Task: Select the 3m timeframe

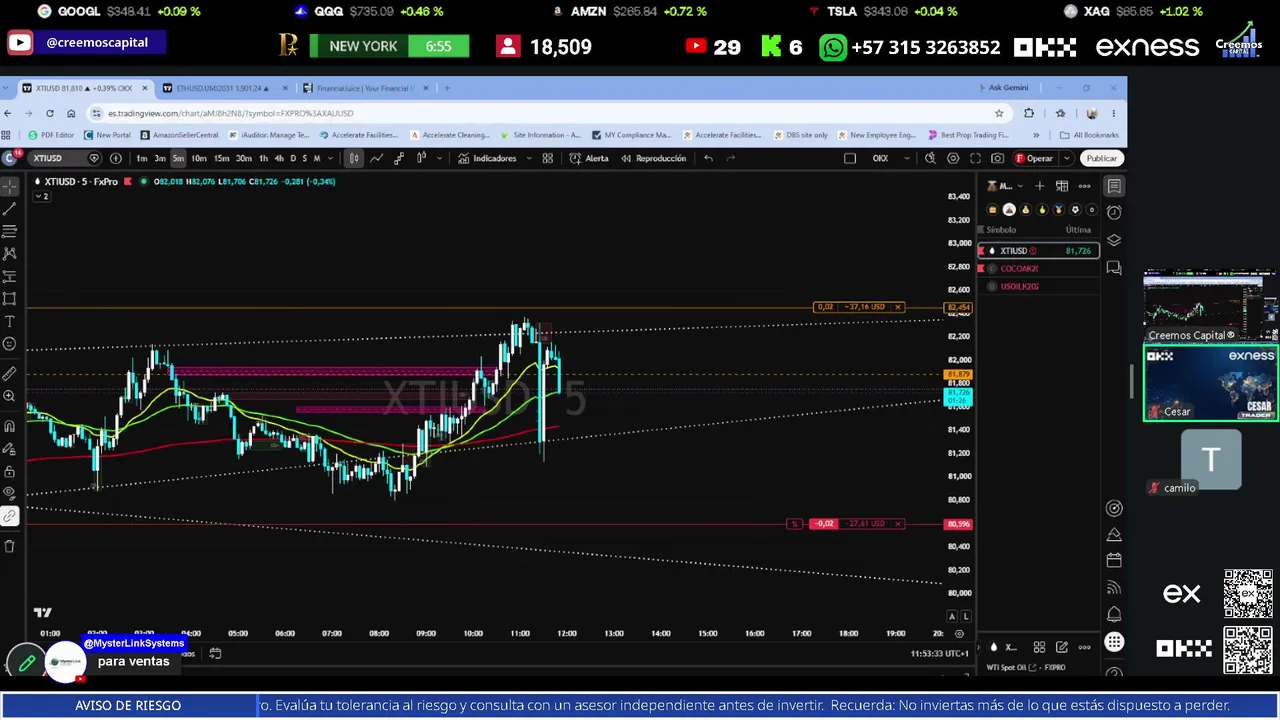Action: coord(160,158)
